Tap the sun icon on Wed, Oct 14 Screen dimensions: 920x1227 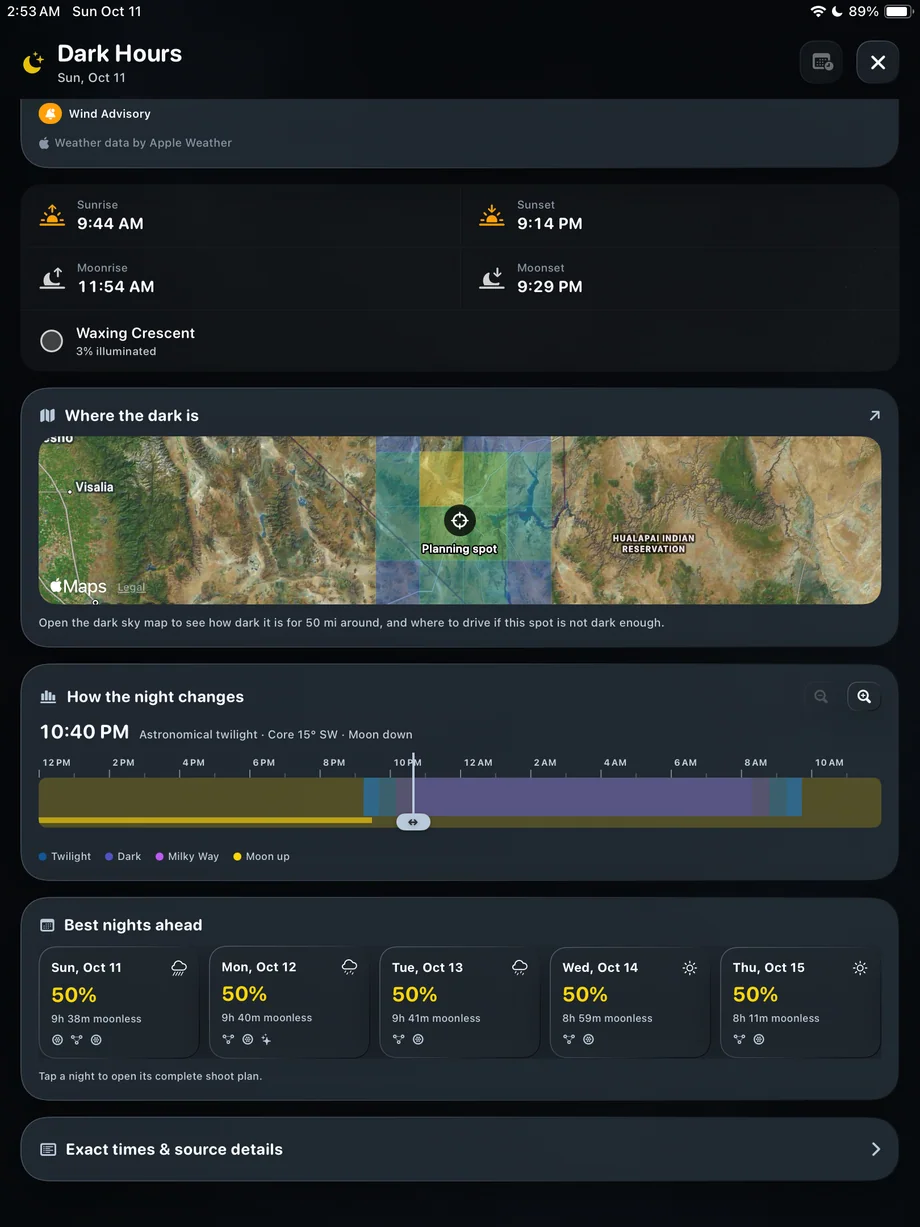click(689, 968)
